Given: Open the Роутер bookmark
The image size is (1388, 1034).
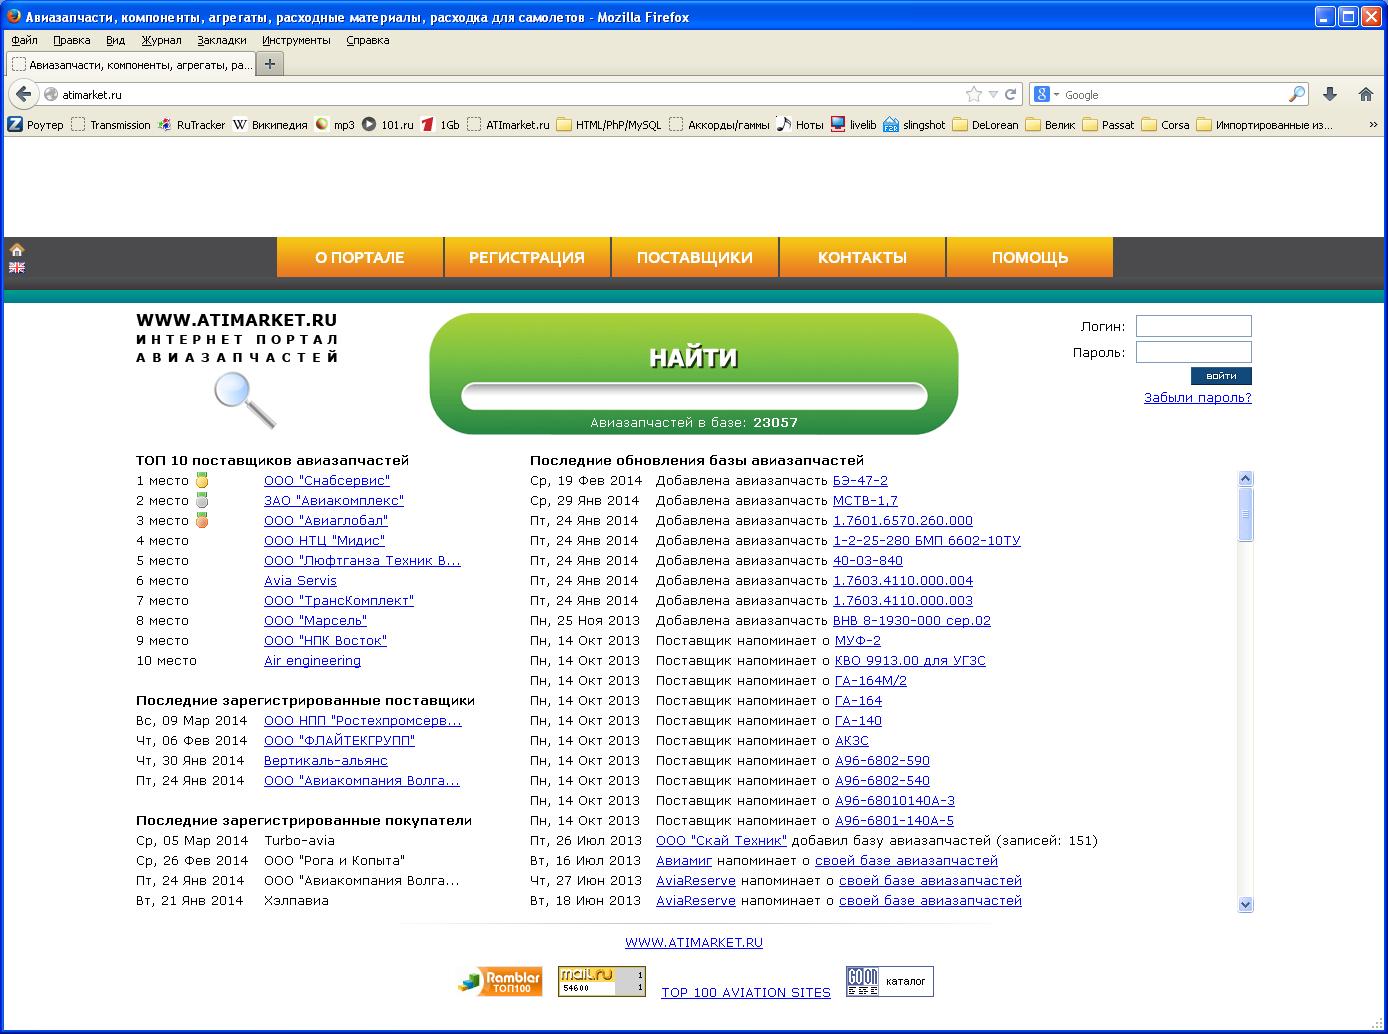Looking at the screenshot, I should [x=36, y=125].
